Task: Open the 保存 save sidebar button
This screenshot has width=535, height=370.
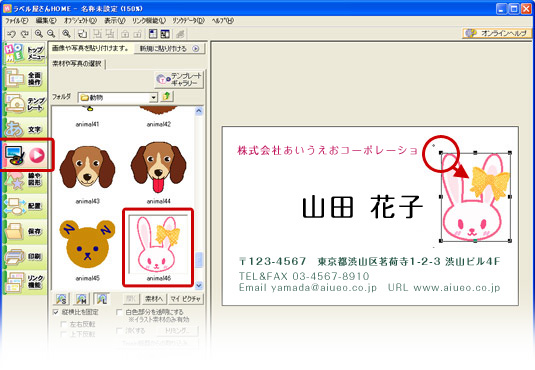Action: click(25, 231)
